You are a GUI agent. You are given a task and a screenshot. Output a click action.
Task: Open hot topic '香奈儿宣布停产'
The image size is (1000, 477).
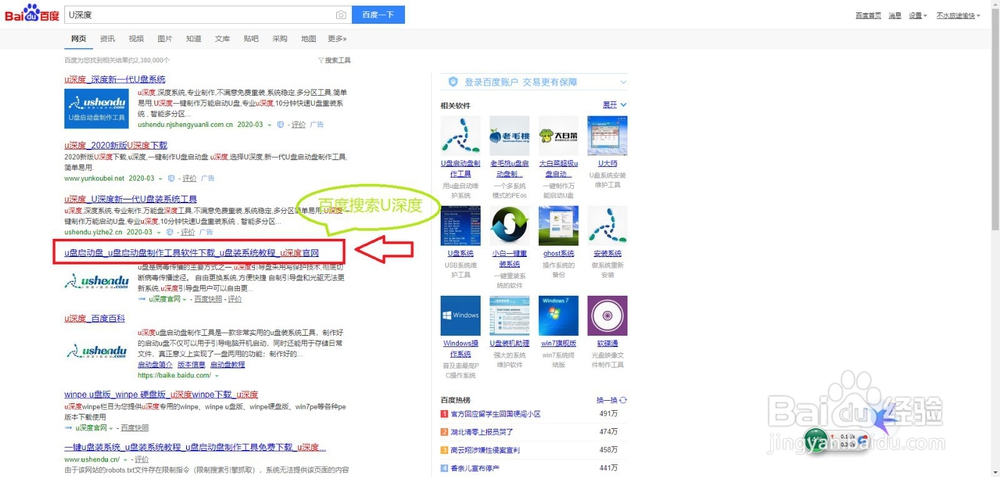click(x=475, y=468)
